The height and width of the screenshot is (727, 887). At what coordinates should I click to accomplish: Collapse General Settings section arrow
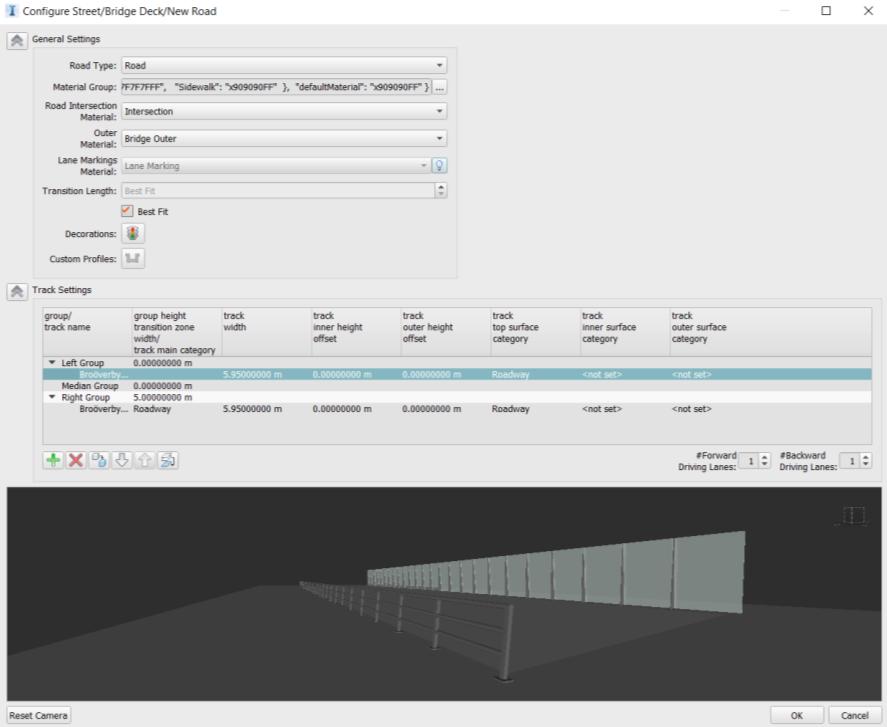[17, 40]
